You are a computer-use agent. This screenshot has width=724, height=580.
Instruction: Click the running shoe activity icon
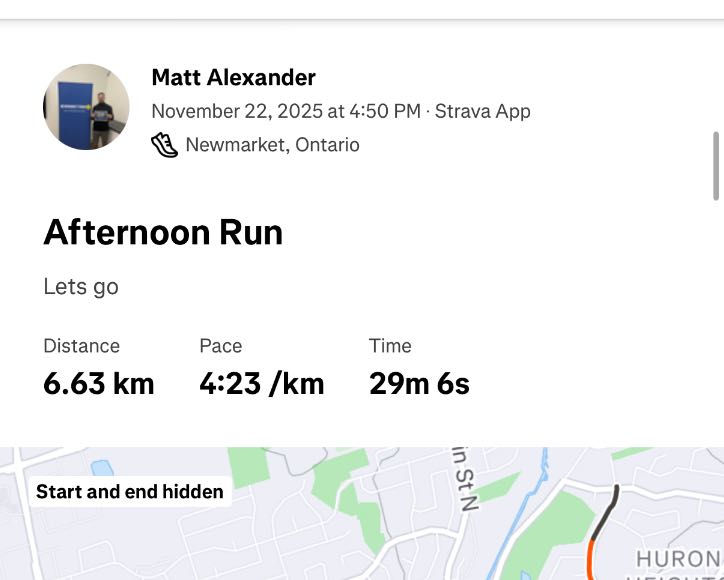coord(164,145)
